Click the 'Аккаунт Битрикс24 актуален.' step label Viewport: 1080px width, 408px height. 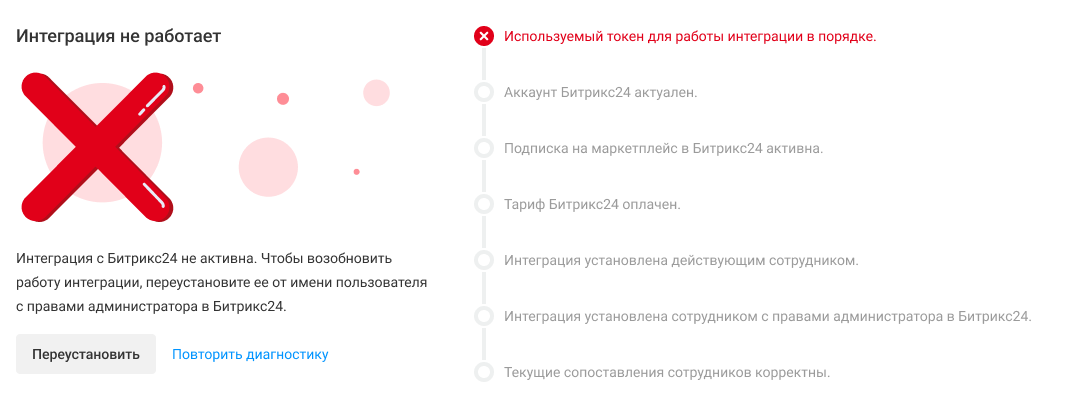tap(600, 93)
